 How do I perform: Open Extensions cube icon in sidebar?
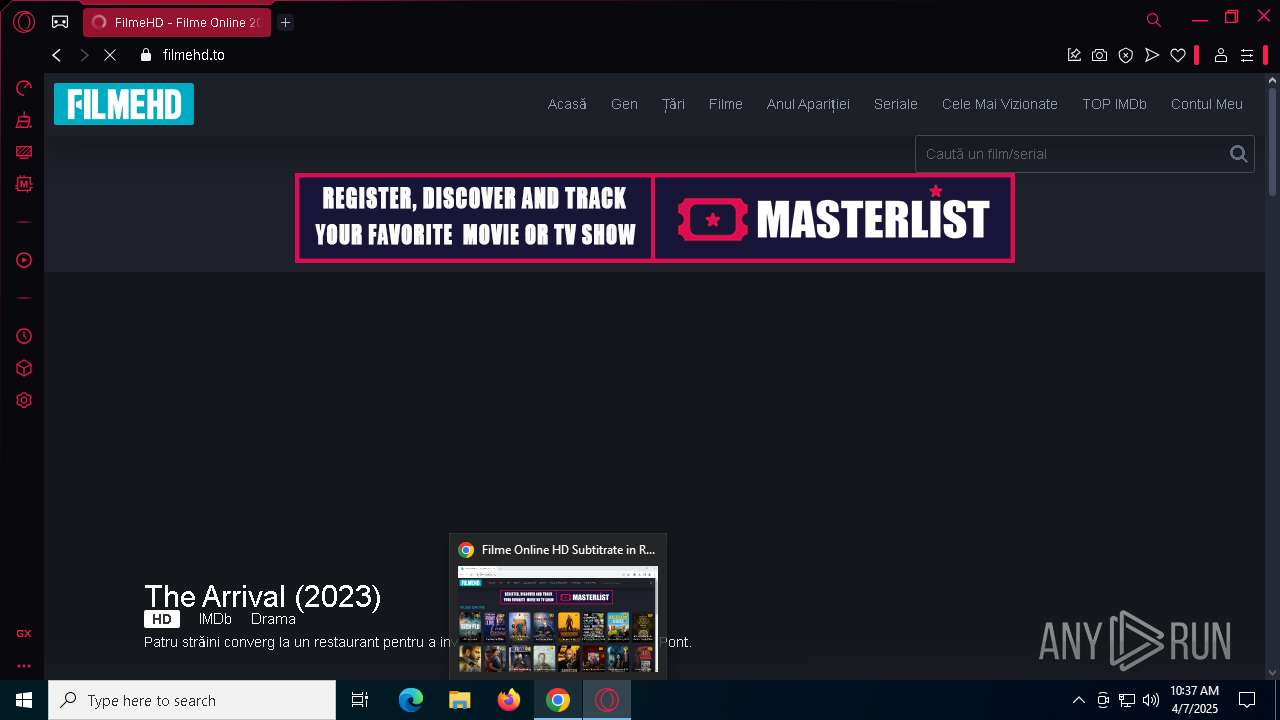pos(24,368)
